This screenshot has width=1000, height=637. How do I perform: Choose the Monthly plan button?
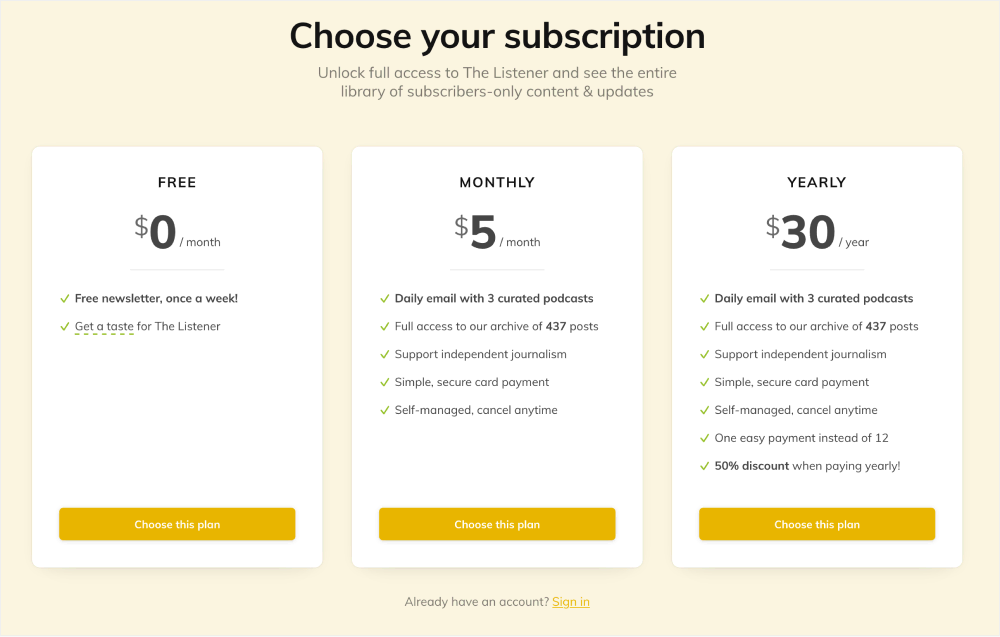point(497,523)
